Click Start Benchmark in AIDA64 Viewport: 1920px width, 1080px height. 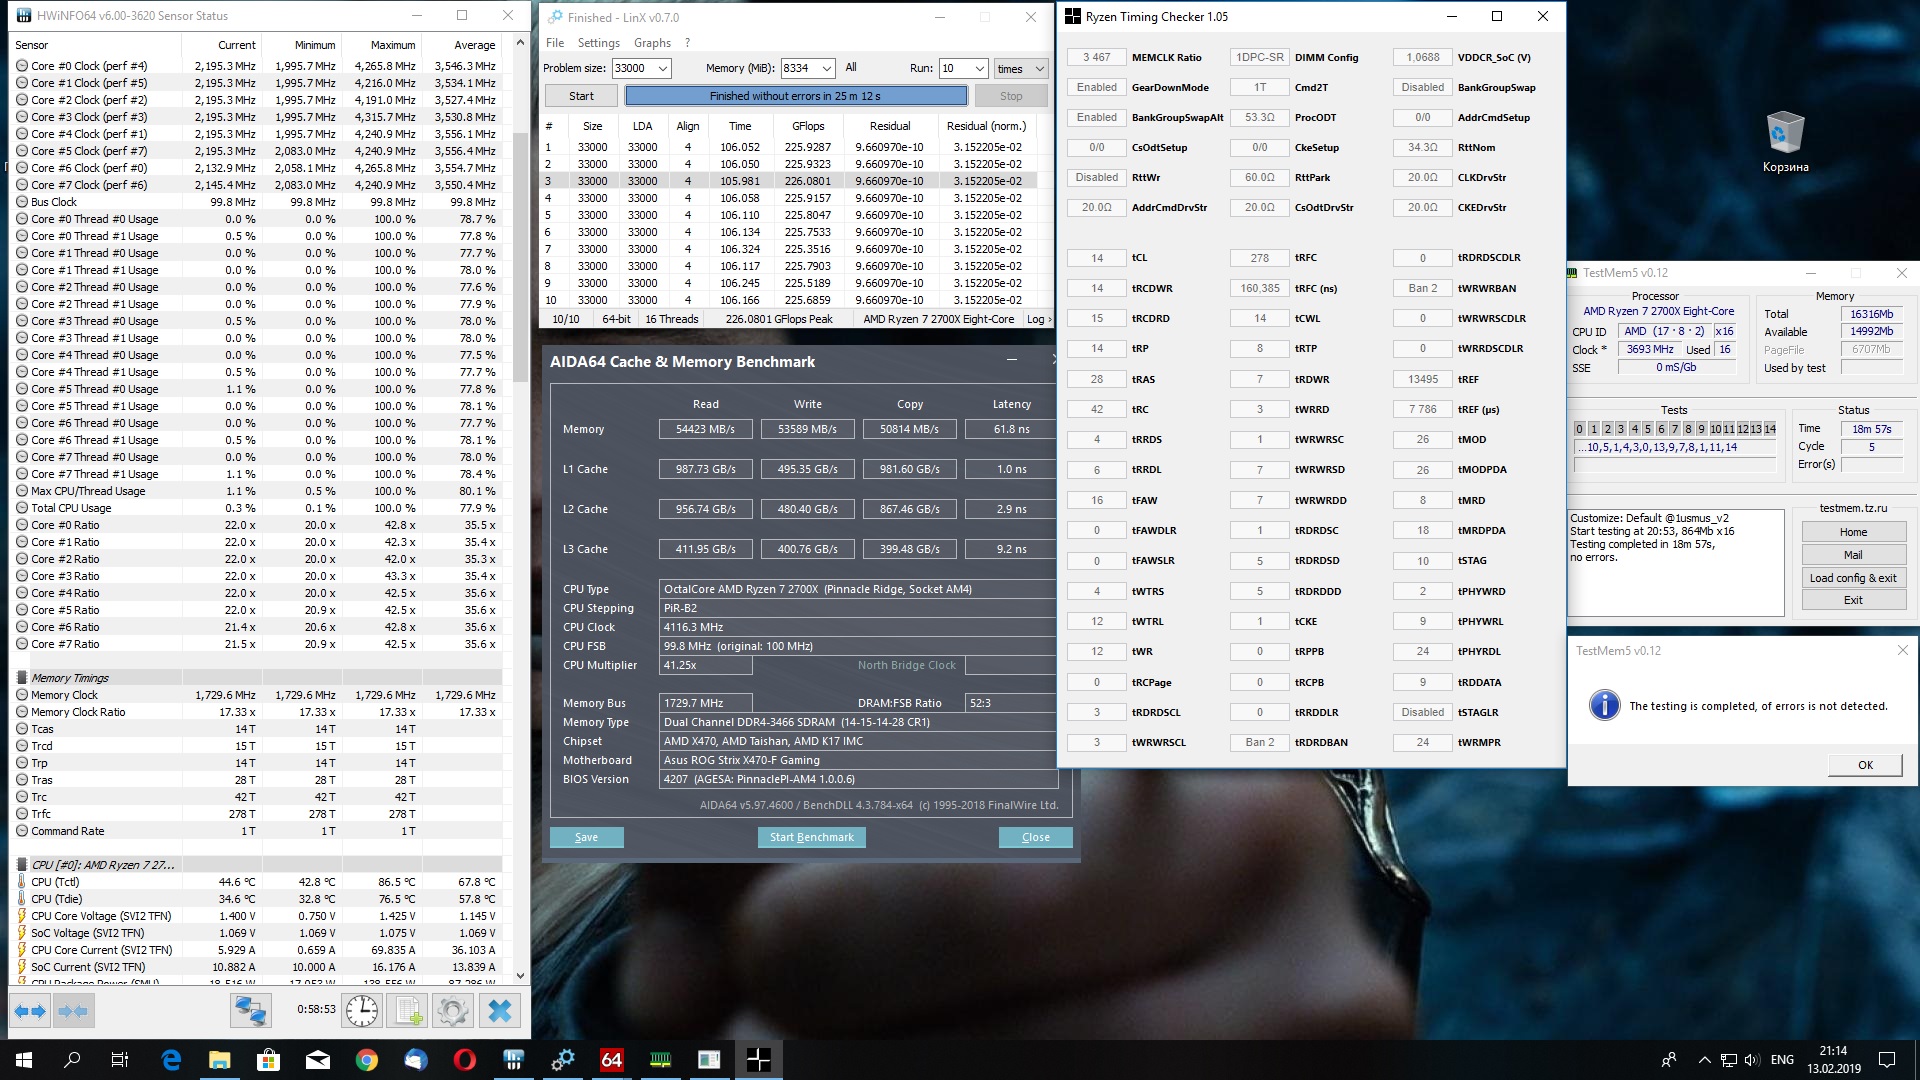(811, 837)
